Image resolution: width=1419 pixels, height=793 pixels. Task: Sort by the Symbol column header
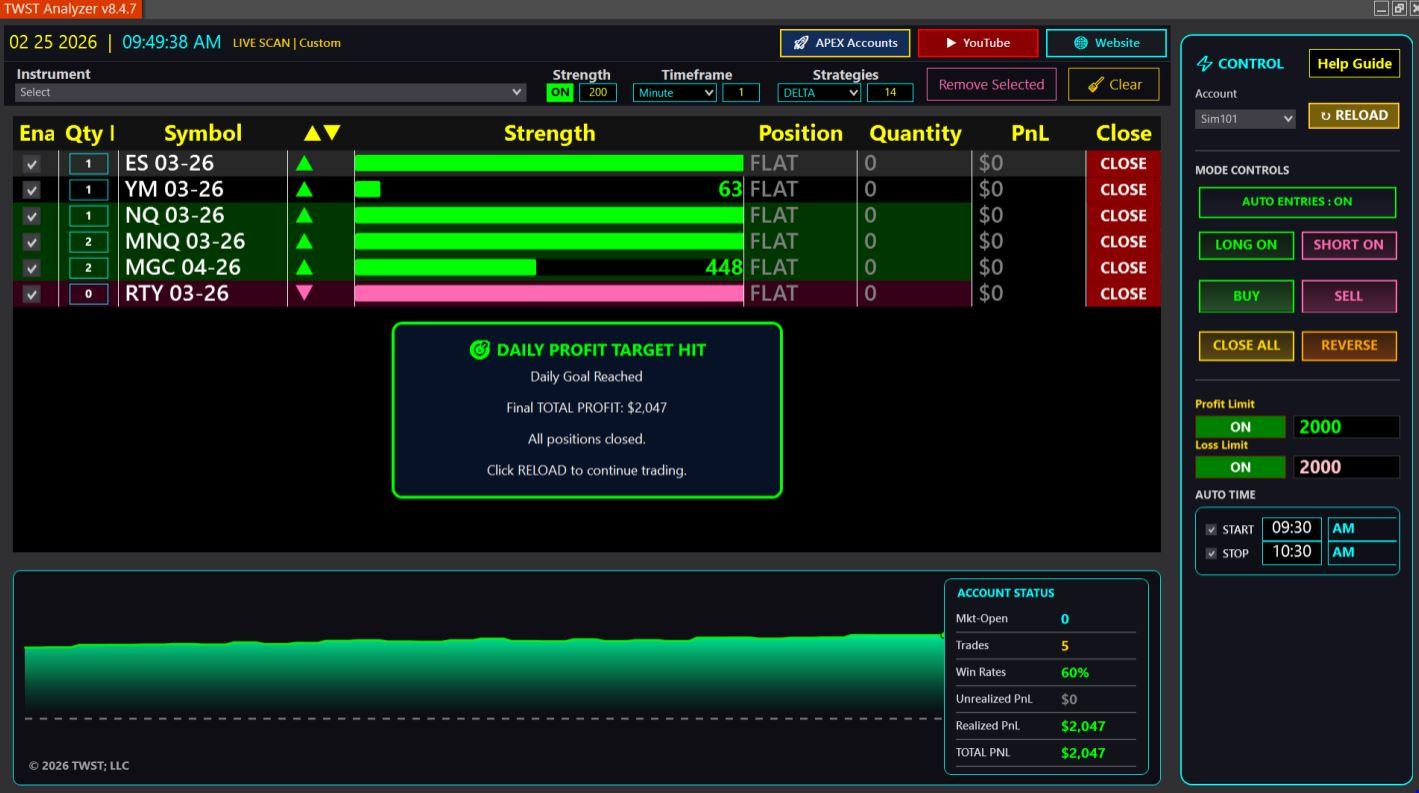click(x=203, y=133)
